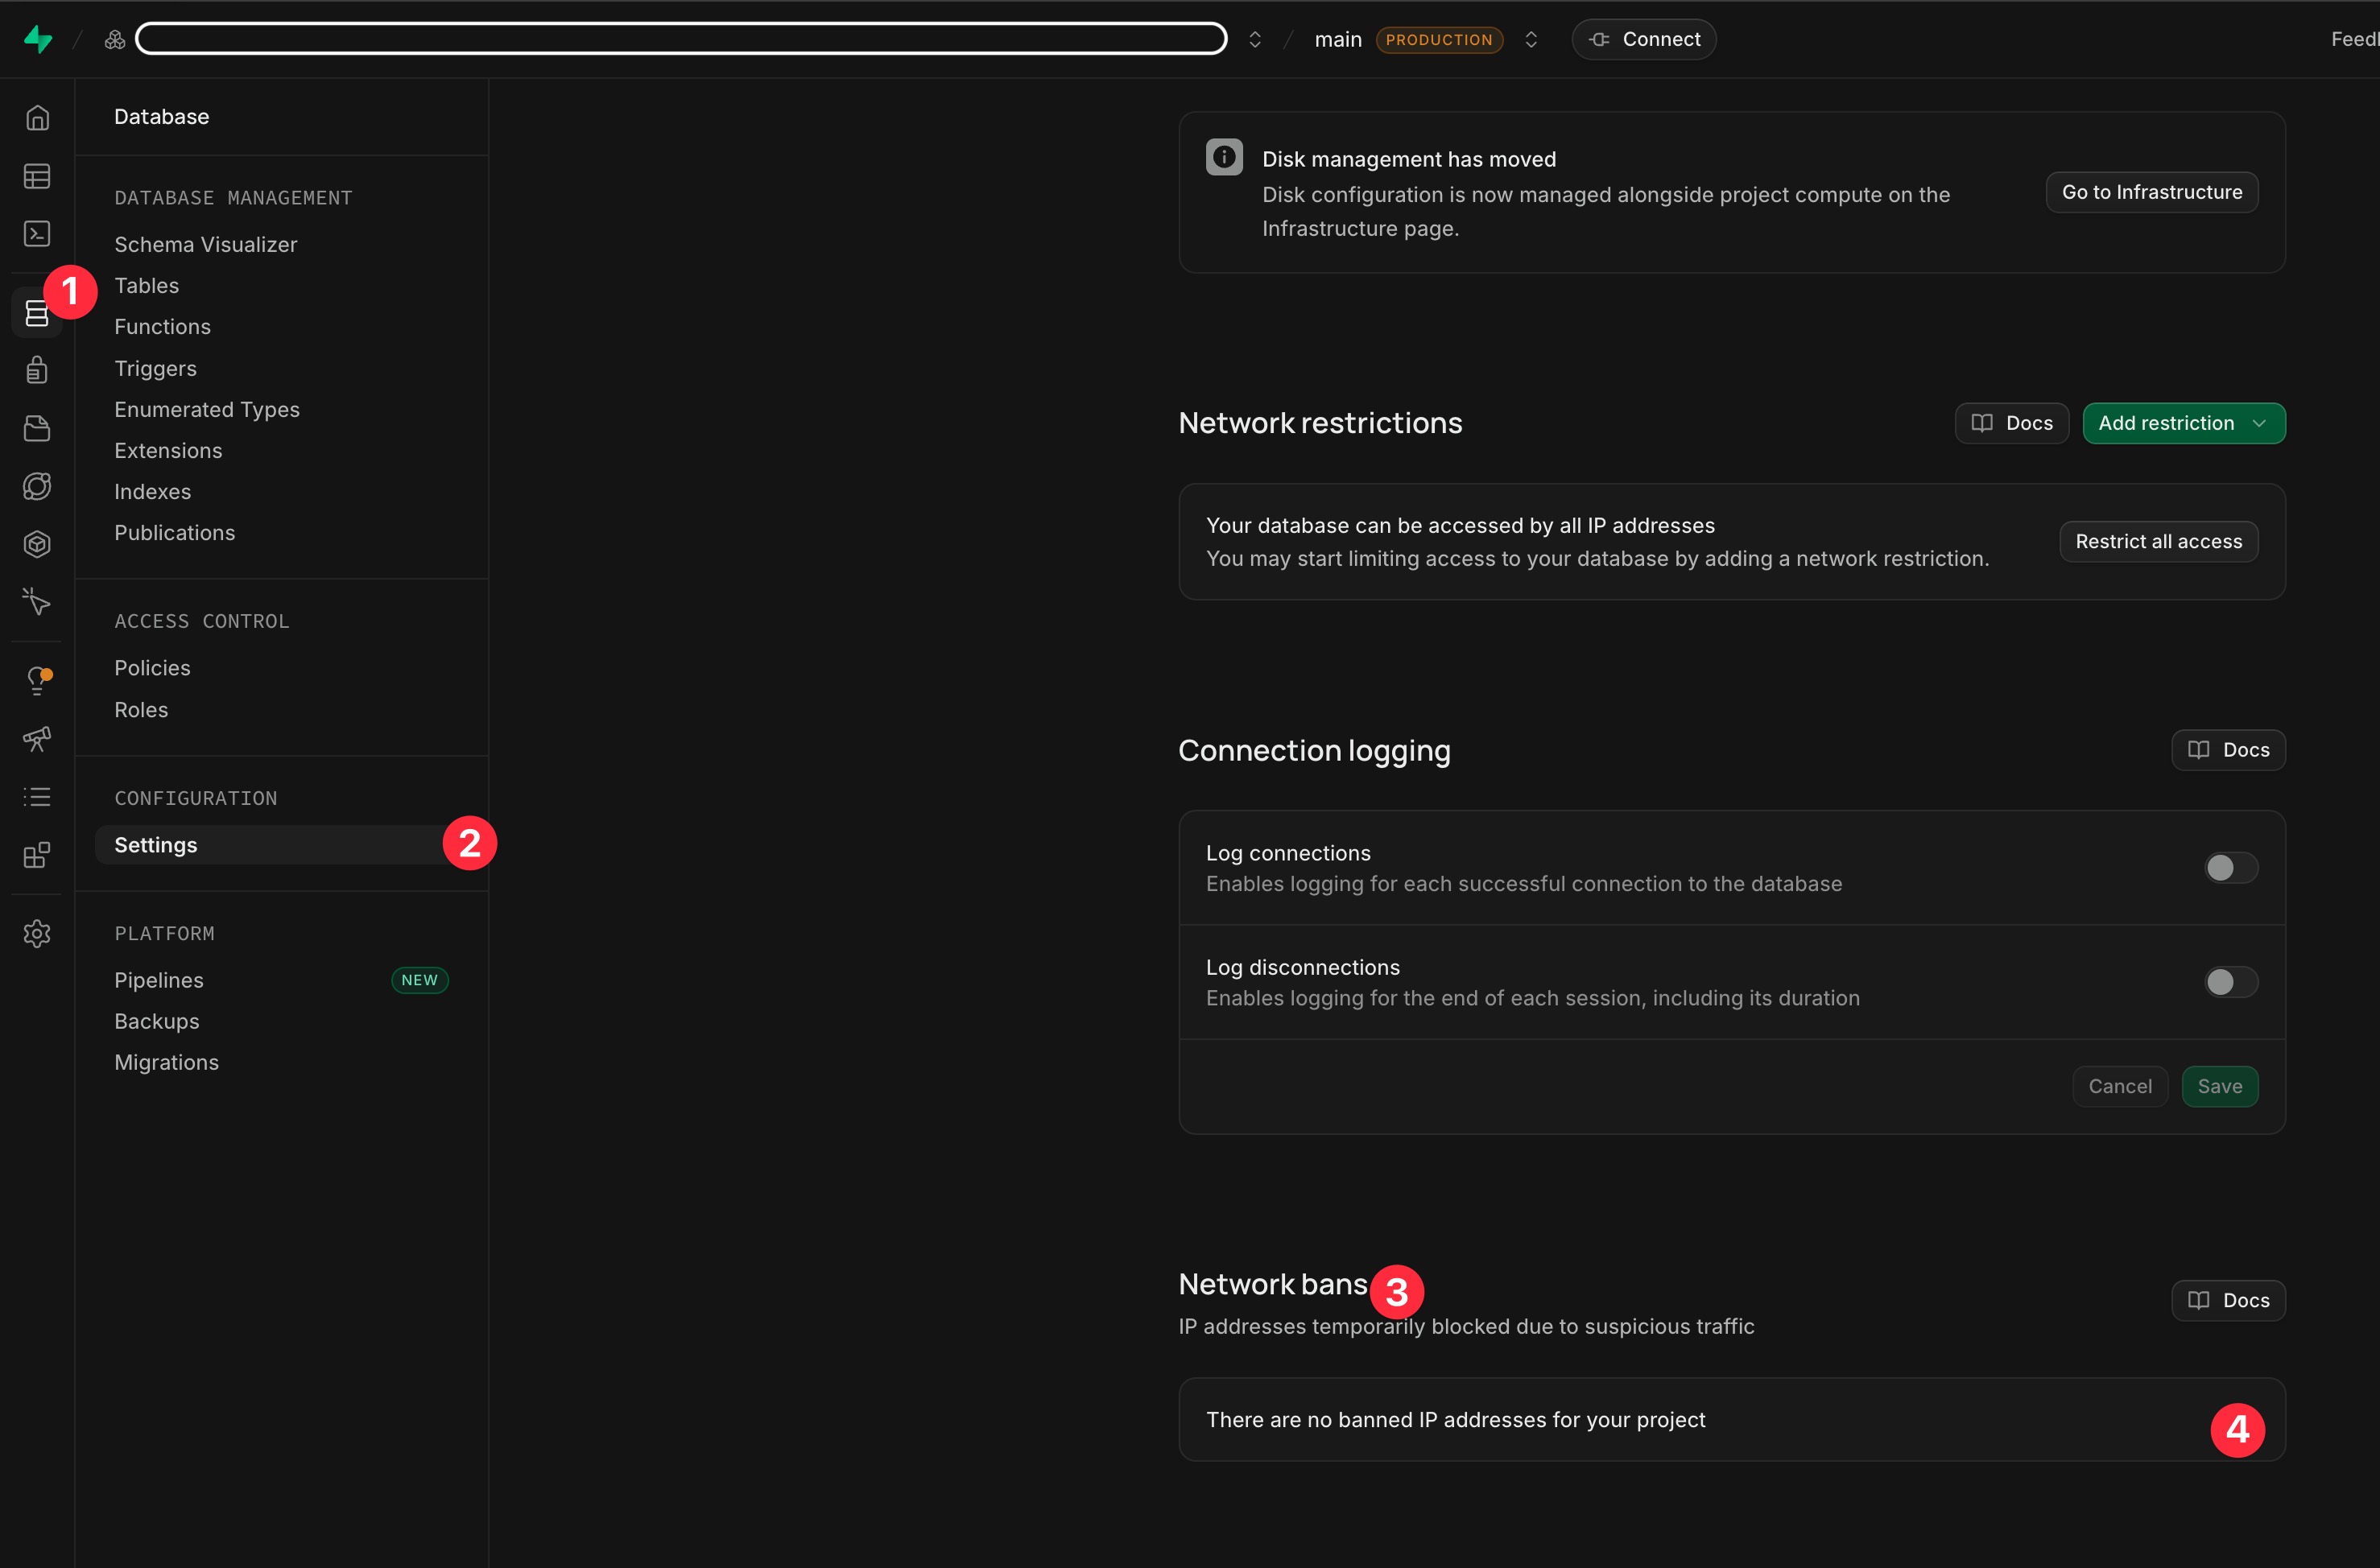Open the Storage folder icon

pos(37,428)
